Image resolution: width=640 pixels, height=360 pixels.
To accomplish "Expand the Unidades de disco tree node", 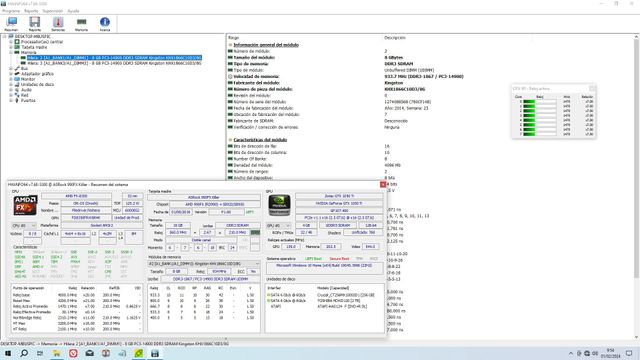I will [x=11, y=84].
